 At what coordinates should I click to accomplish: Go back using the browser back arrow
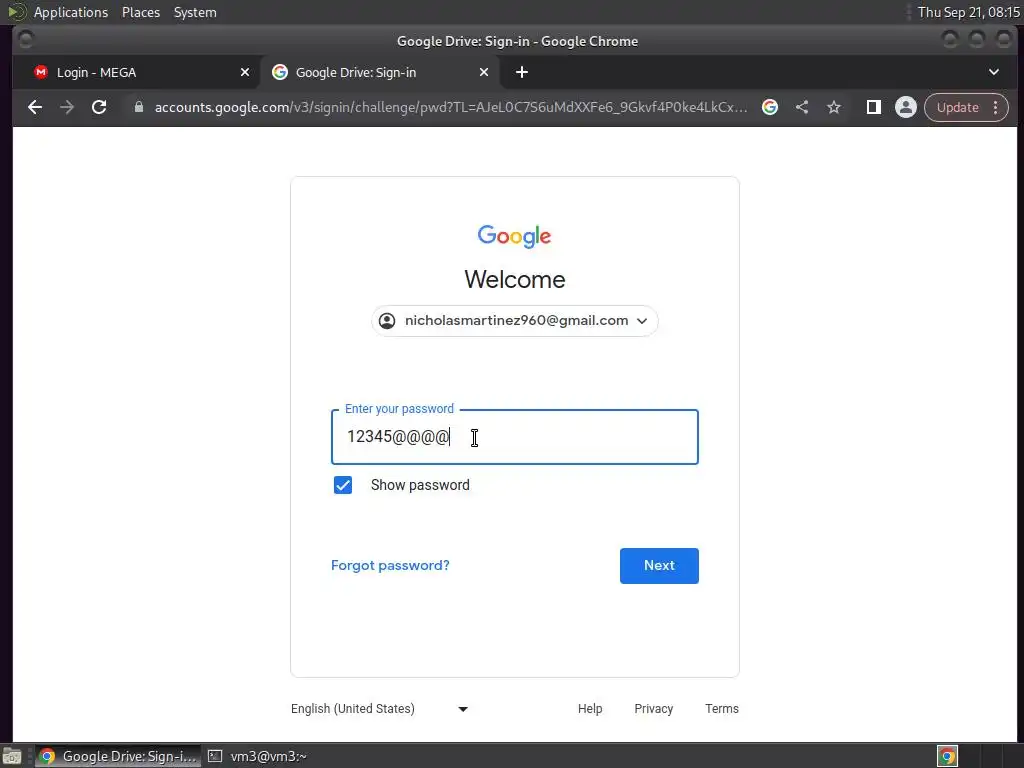35,107
